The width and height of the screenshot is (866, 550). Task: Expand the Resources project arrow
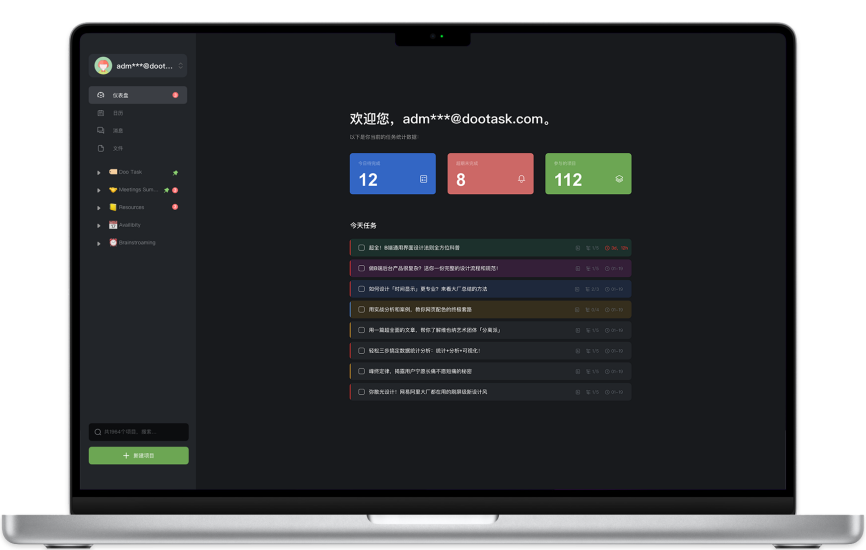pyautogui.click(x=99, y=207)
